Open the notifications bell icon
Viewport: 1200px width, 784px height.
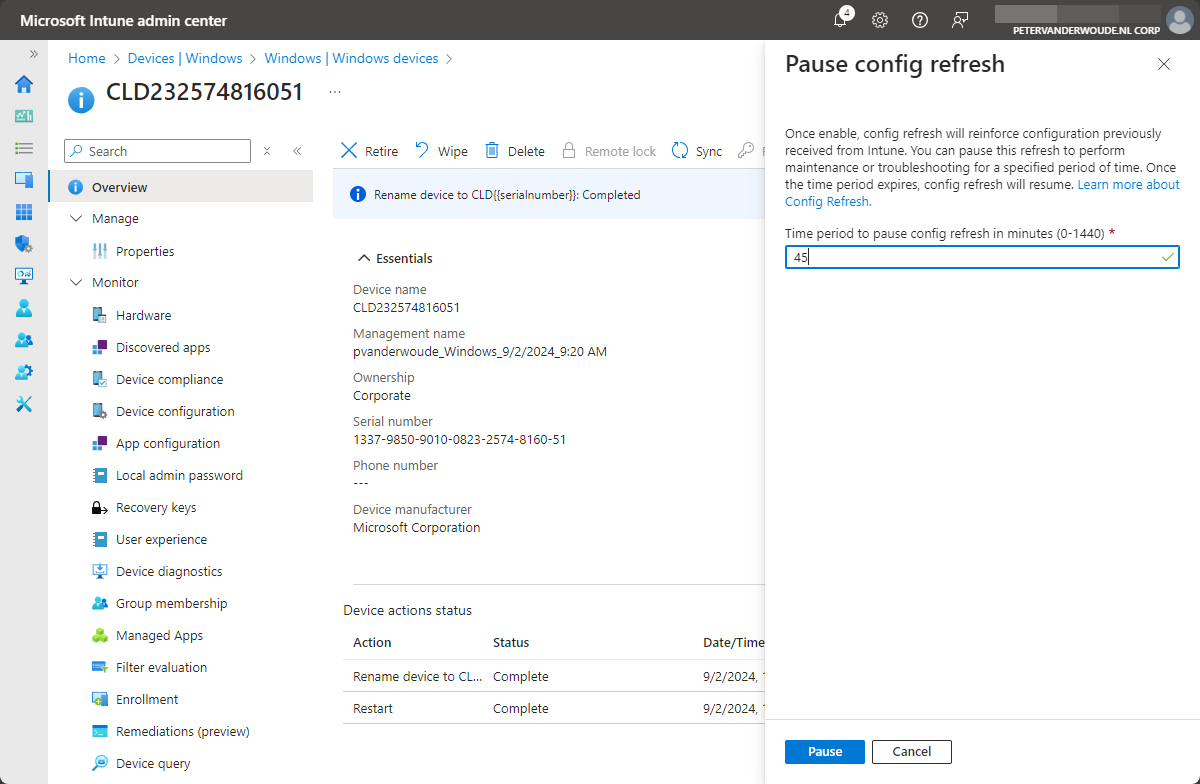[840, 20]
